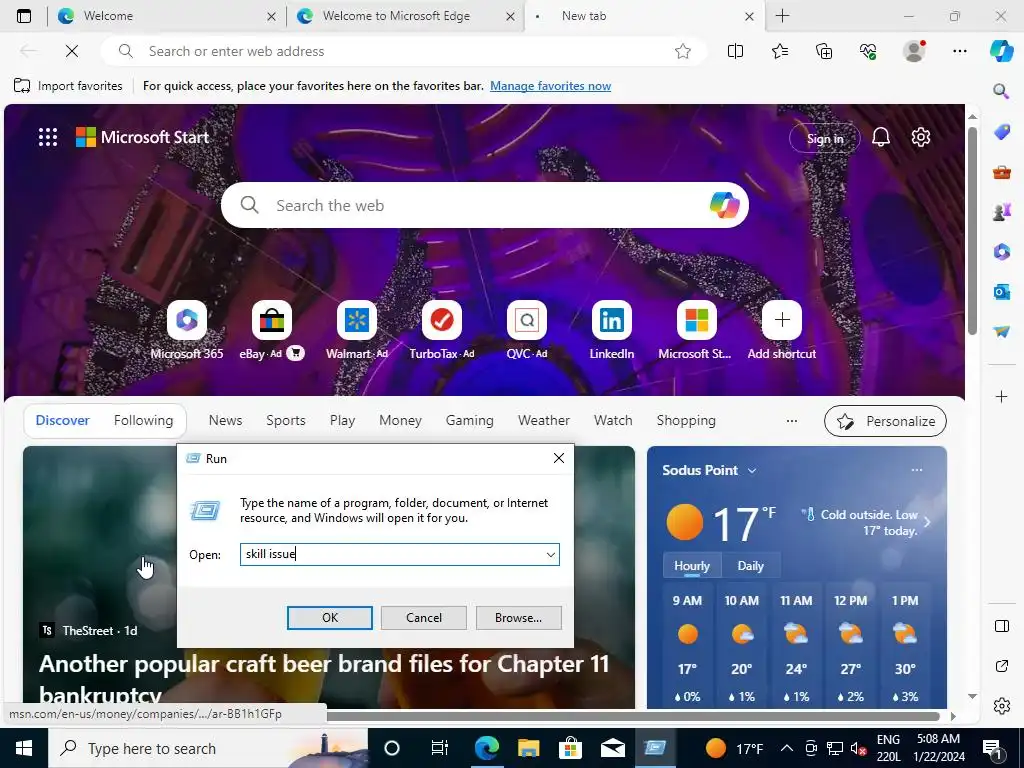Launch Copilot from the Edge toolbar
Viewport: 1024px width, 768px height.
(x=1001, y=51)
